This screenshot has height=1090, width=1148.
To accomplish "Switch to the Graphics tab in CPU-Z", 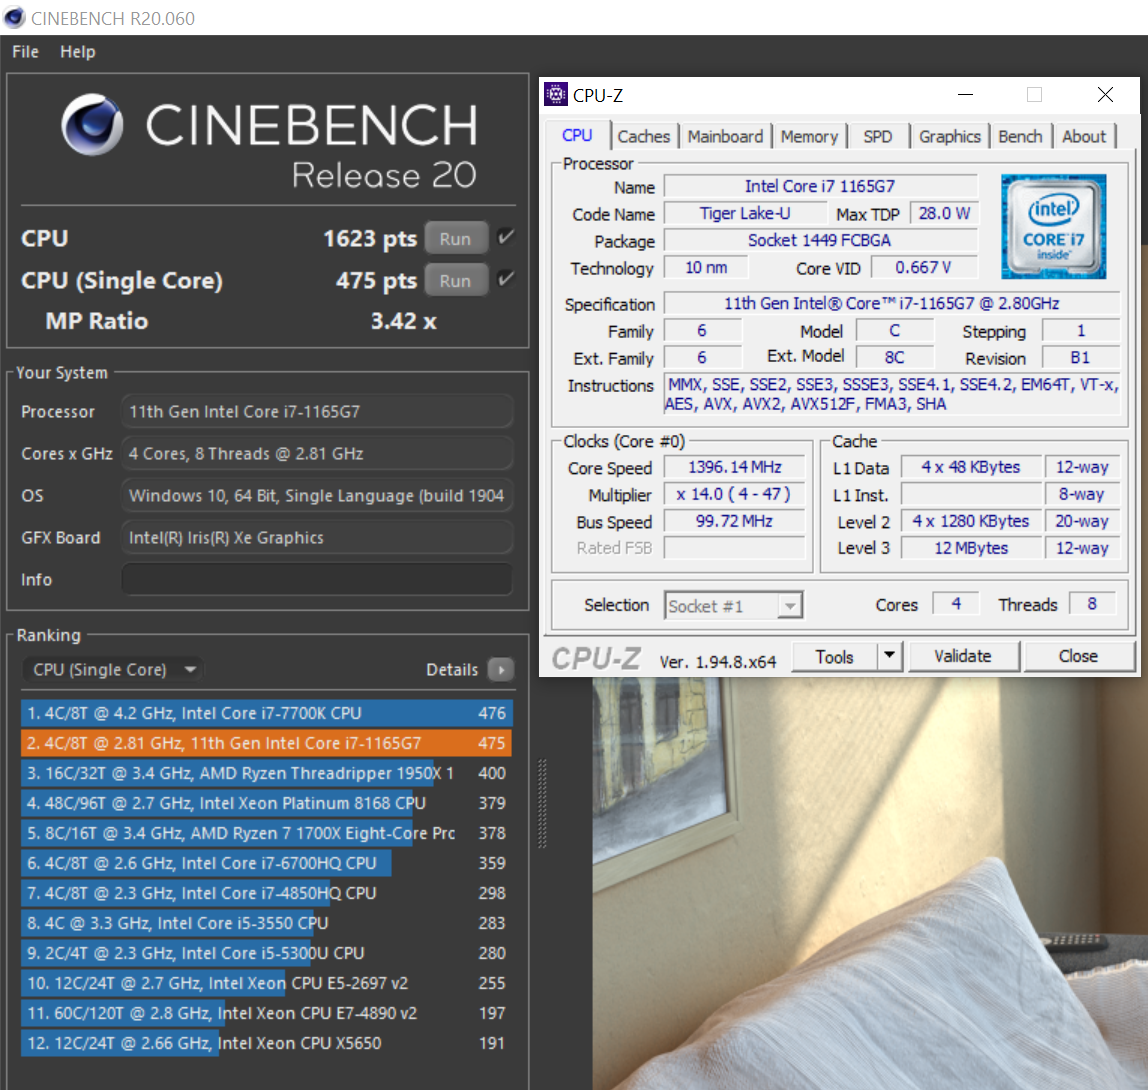I will click(950, 137).
